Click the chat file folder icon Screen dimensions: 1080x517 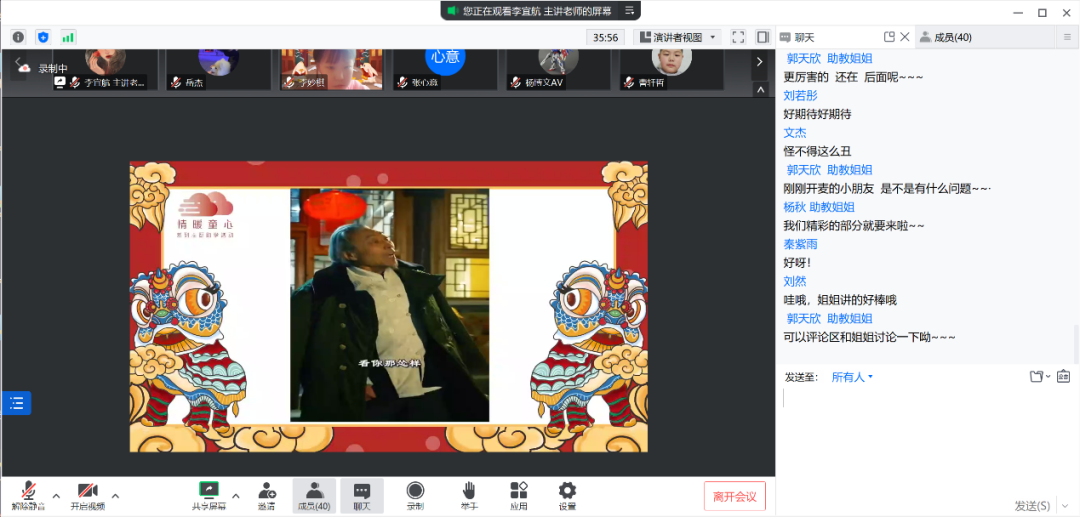1037,377
